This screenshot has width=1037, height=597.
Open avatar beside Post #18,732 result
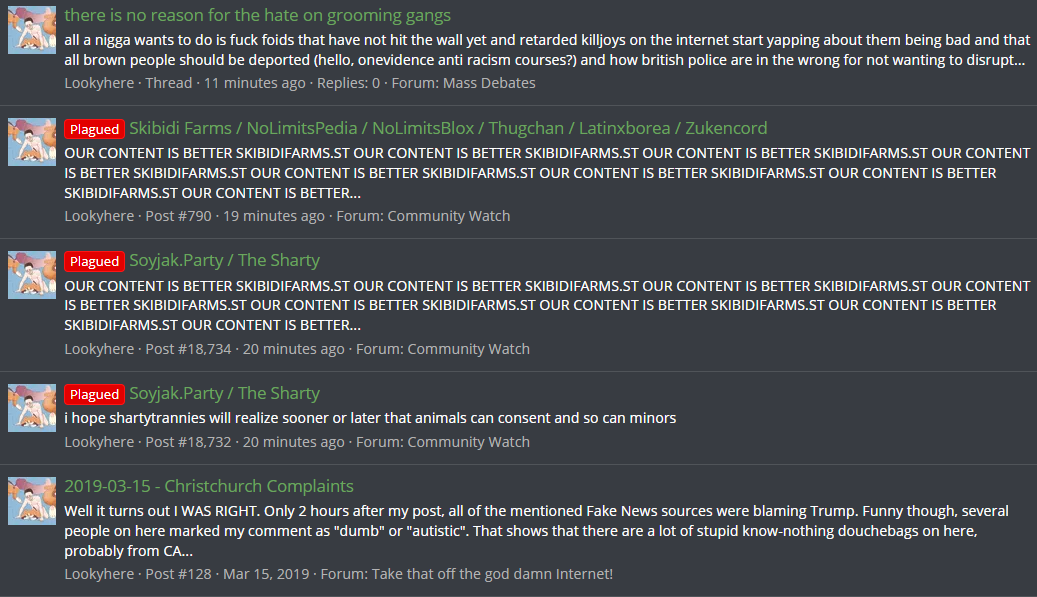click(32, 408)
